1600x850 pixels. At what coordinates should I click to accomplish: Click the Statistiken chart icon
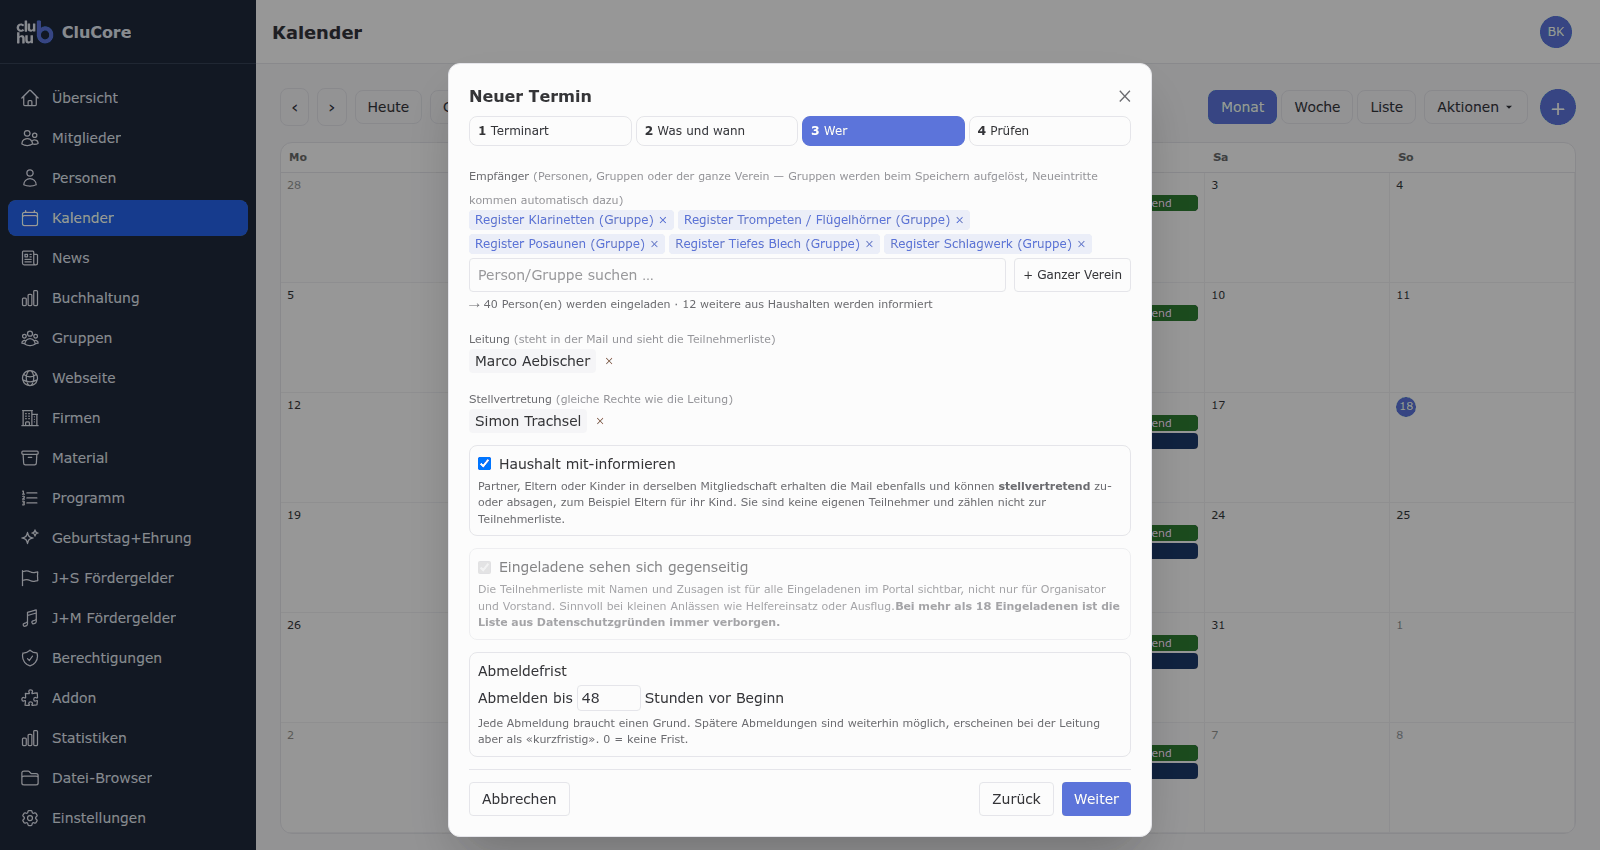pyautogui.click(x=30, y=738)
